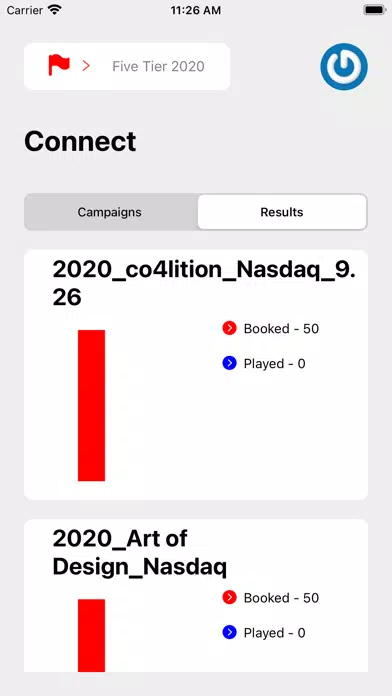Tap the blue power logo icon
This screenshot has height=696, width=392.
(344, 67)
